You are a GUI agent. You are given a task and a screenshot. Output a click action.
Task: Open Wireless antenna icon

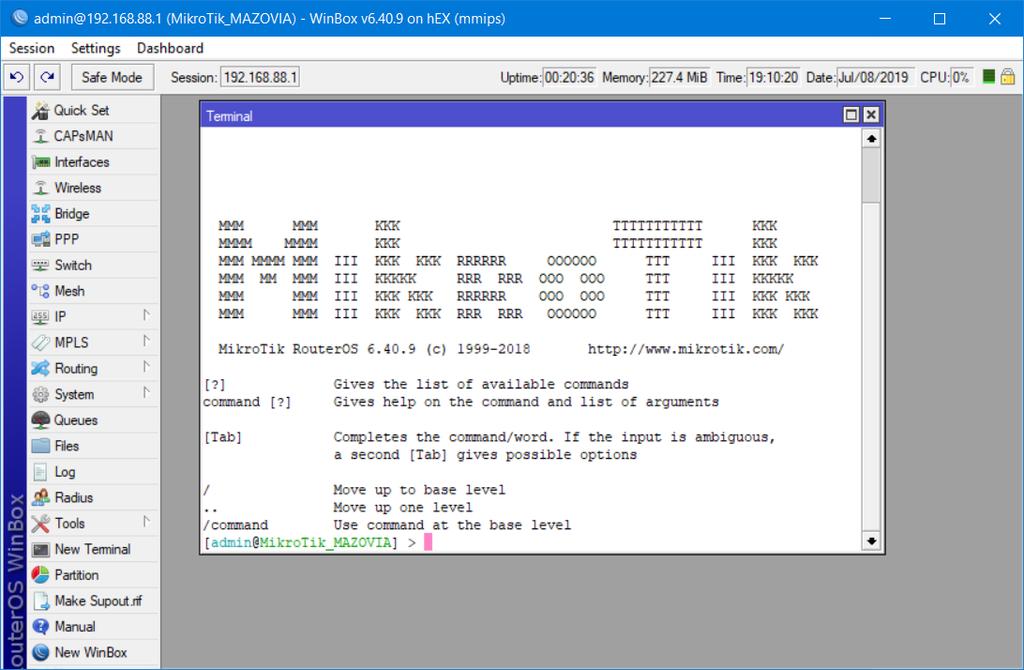(40, 187)
